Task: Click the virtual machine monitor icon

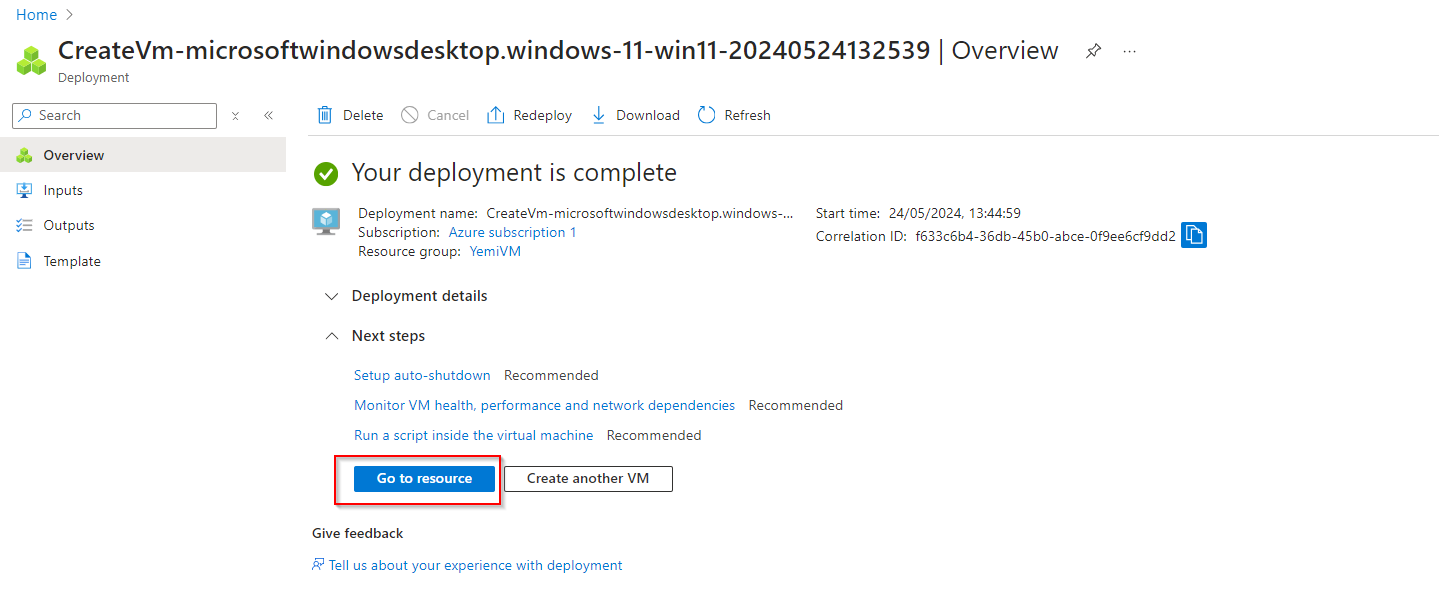Action: click(327, 222)
